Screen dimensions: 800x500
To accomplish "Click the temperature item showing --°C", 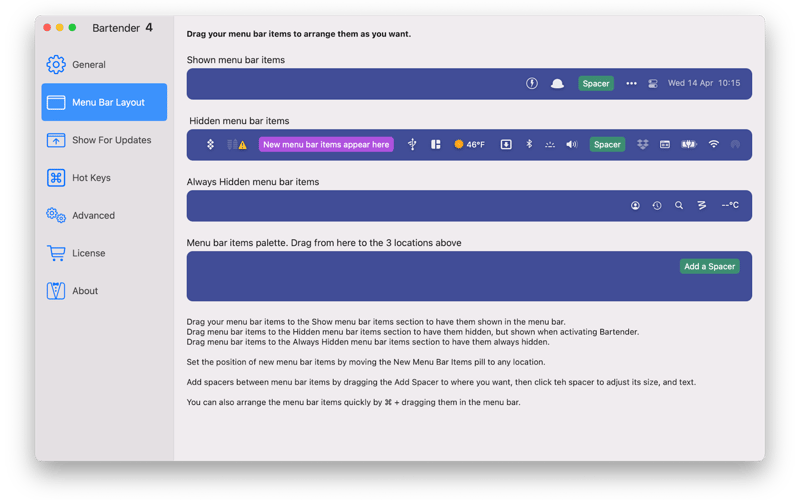I will tap(730, 205).
